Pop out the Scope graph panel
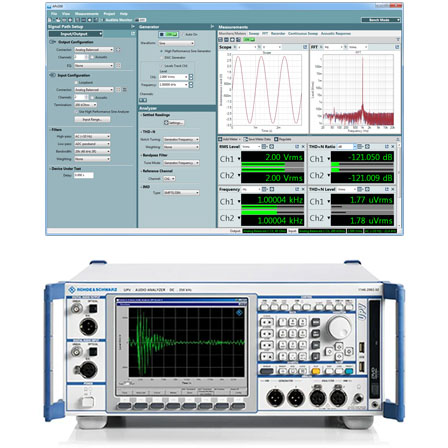448x448 pixels. point(305,47)
